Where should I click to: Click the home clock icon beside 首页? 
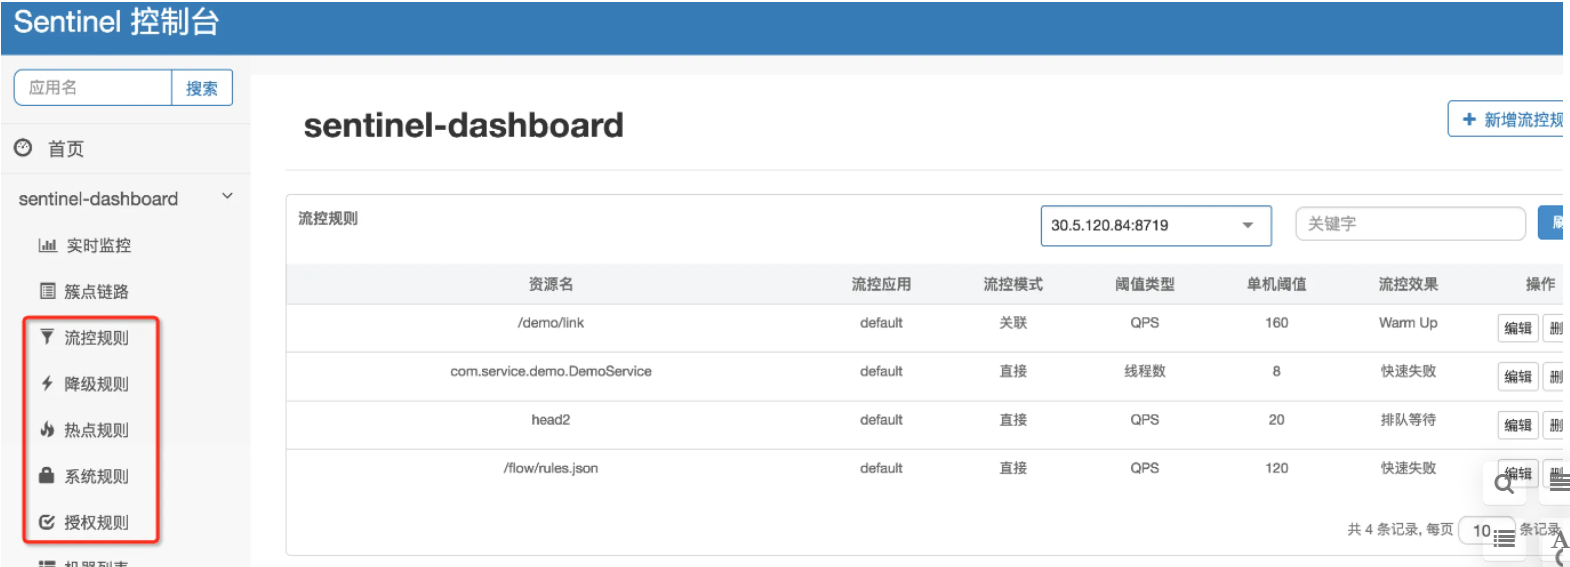(x=23, y=148)
